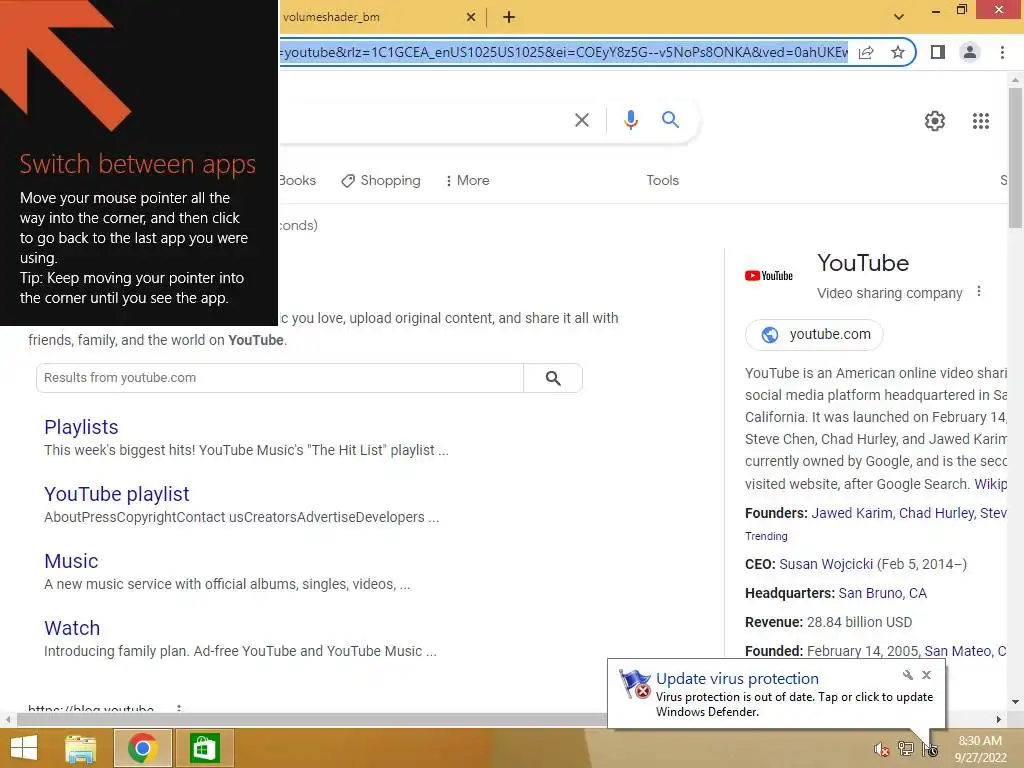Start voice search with microphone
Screen dimensions: 1024x768
(x=630, y=120)
